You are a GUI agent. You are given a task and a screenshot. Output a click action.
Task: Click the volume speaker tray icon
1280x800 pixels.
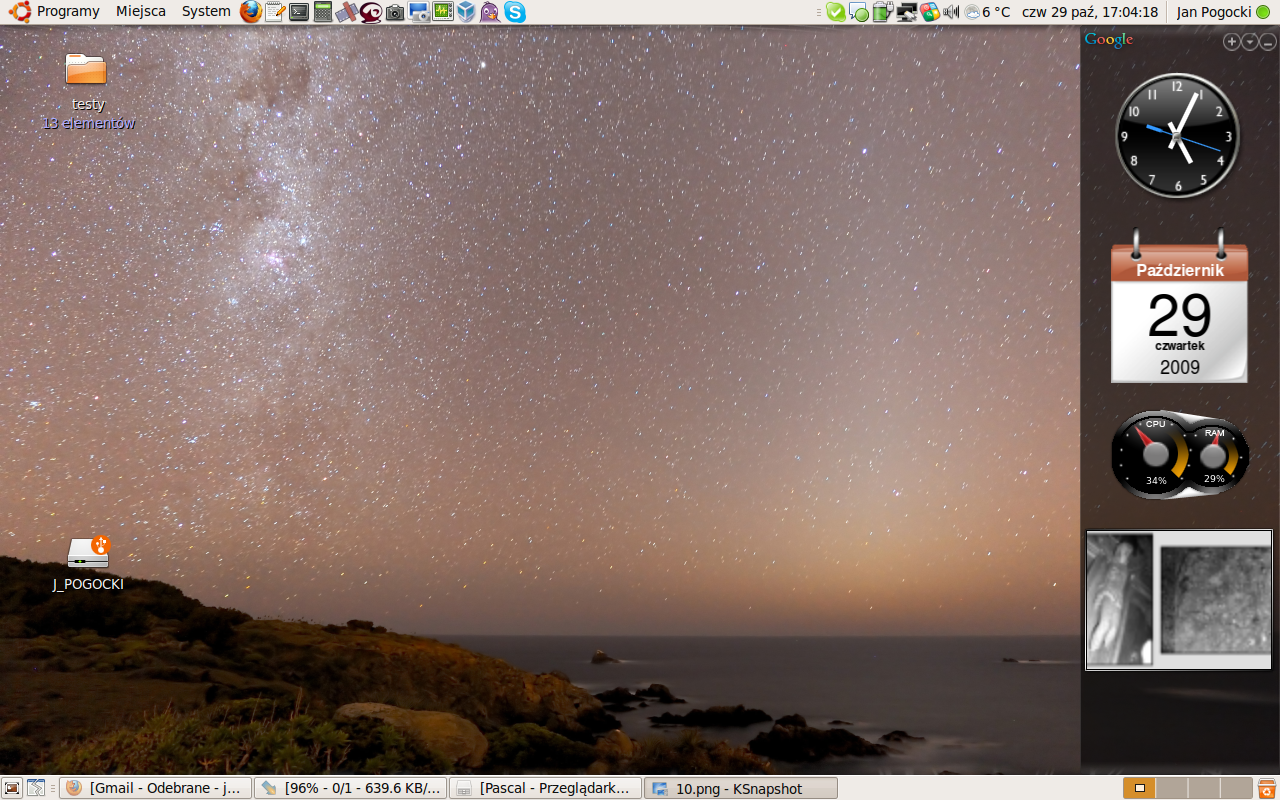[951, 12]
